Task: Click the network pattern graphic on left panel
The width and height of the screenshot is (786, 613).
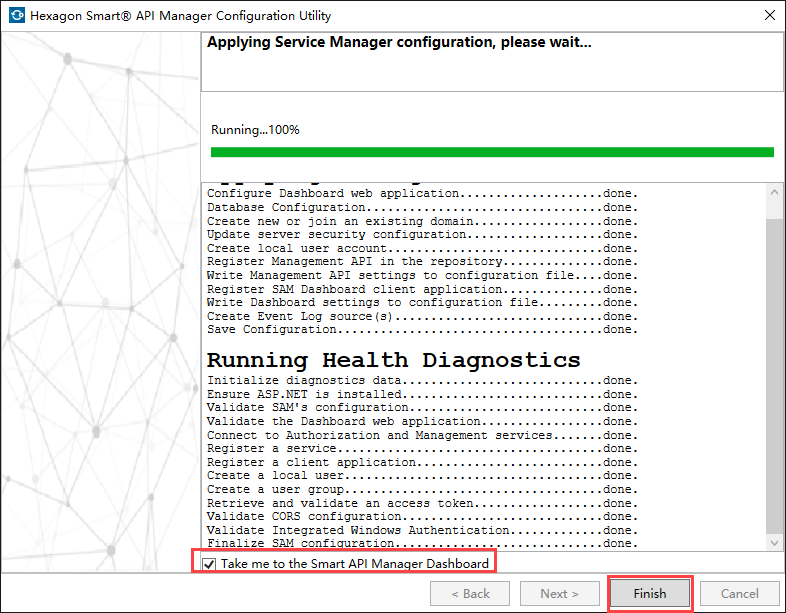Action: tap(100, 300)
